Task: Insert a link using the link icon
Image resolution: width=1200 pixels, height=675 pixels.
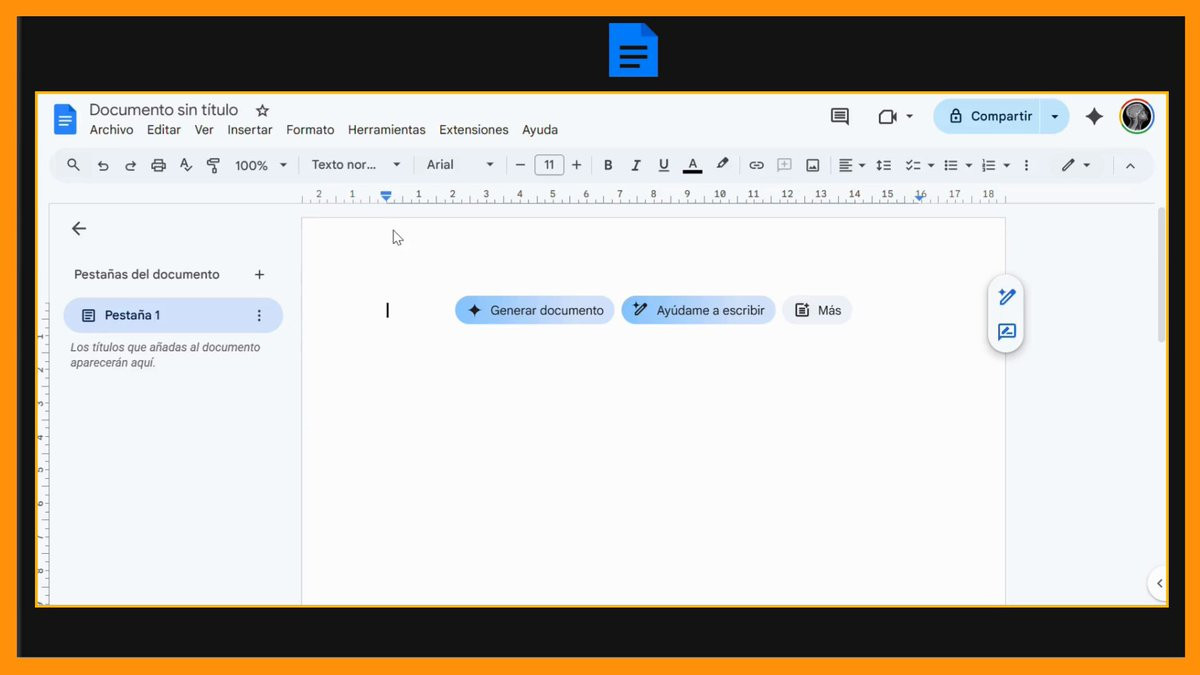Action: click(x=756, y=165)
